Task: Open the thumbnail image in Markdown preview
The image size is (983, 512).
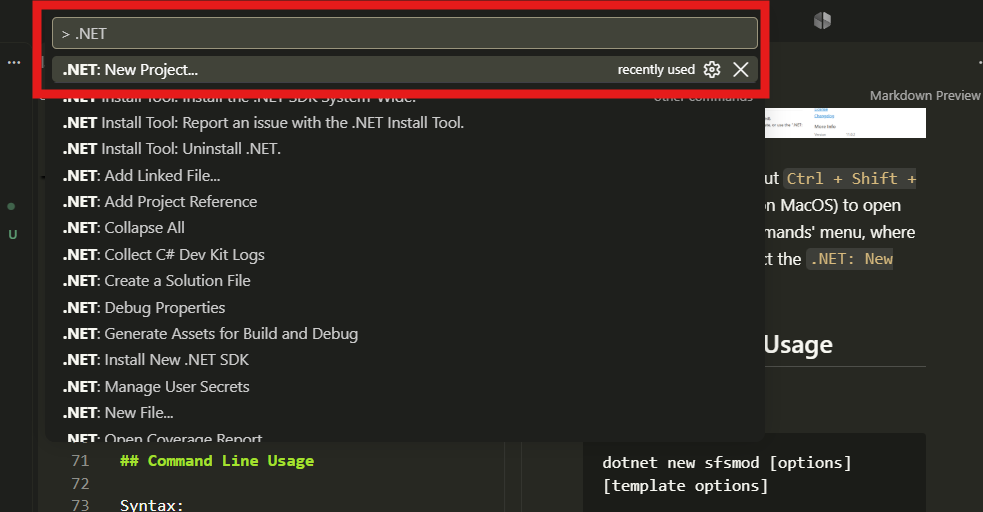Action: pyautogui.click(x=844, y=123)
